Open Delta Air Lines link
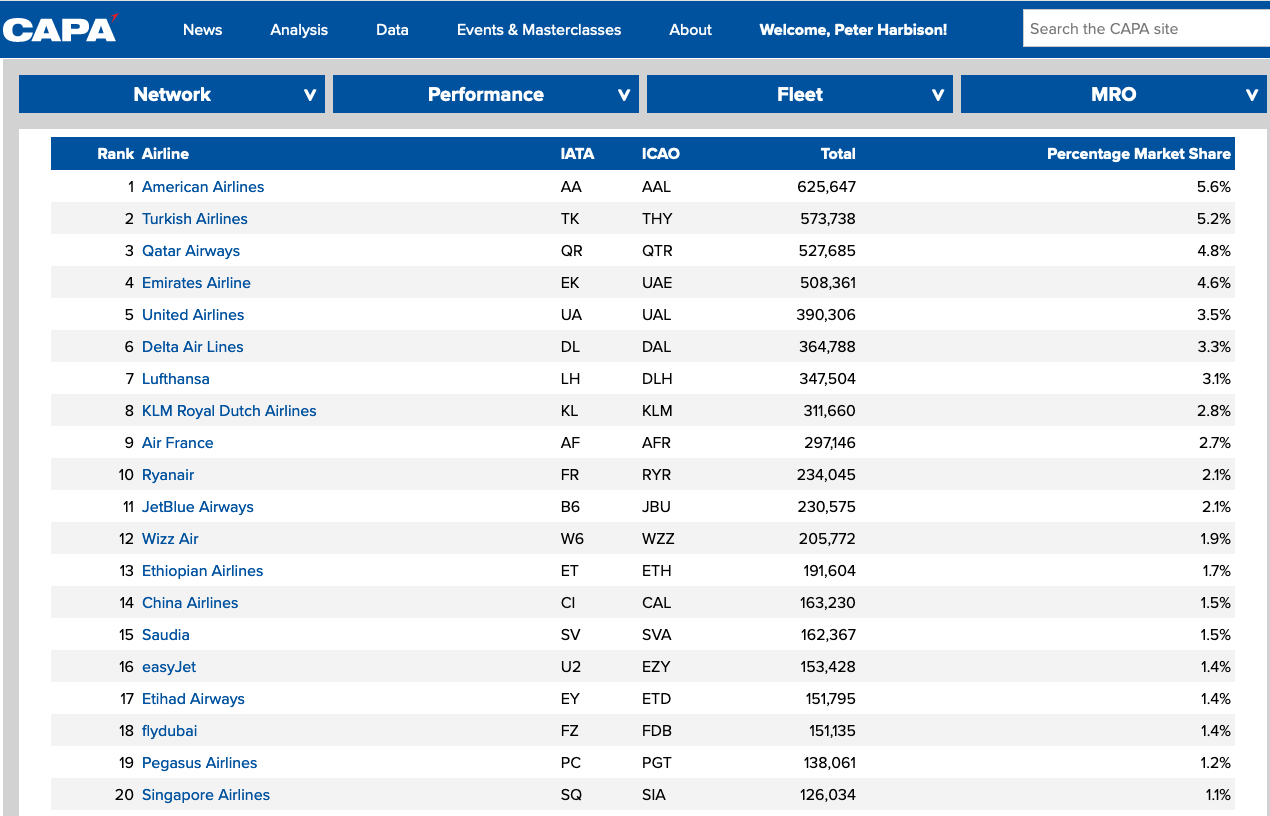 click(x=193, y=347)
